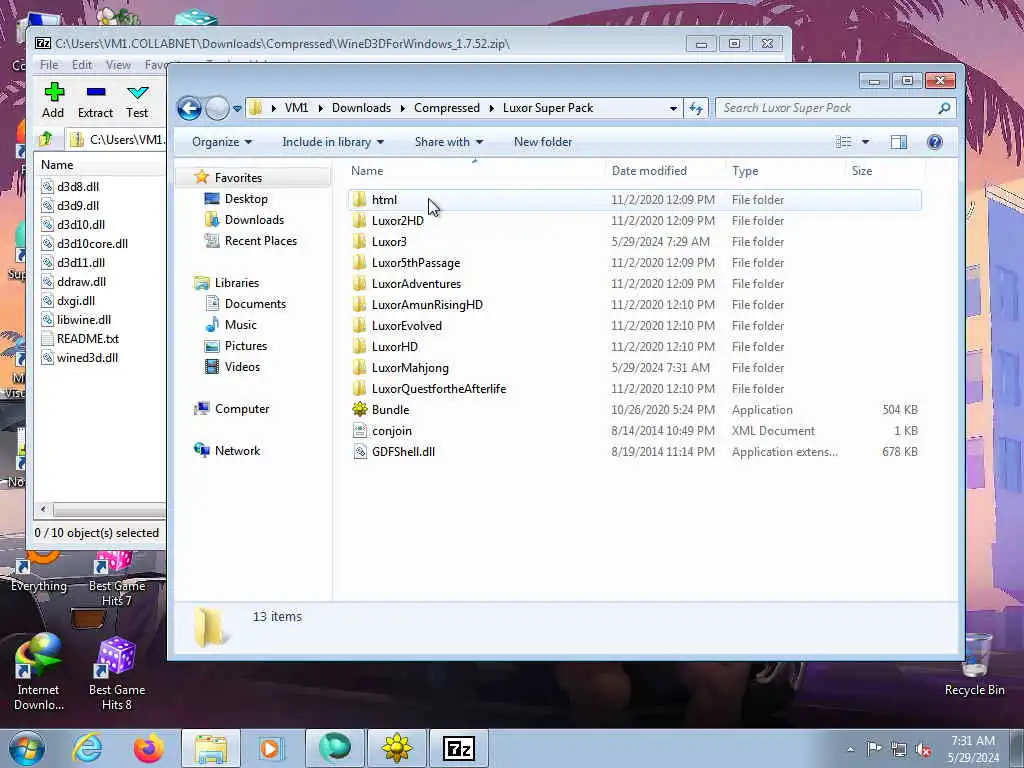The width and height of the screenshot is (1024, 768).
Task: Open the View menu in 7-Zip
Action: (x=118, y=65)
